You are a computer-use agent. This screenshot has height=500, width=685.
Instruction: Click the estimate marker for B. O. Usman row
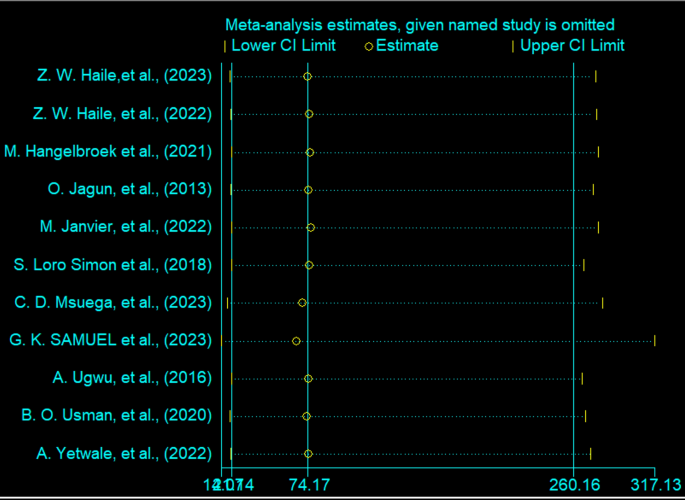pyautogui.click(x=306, y=416)
